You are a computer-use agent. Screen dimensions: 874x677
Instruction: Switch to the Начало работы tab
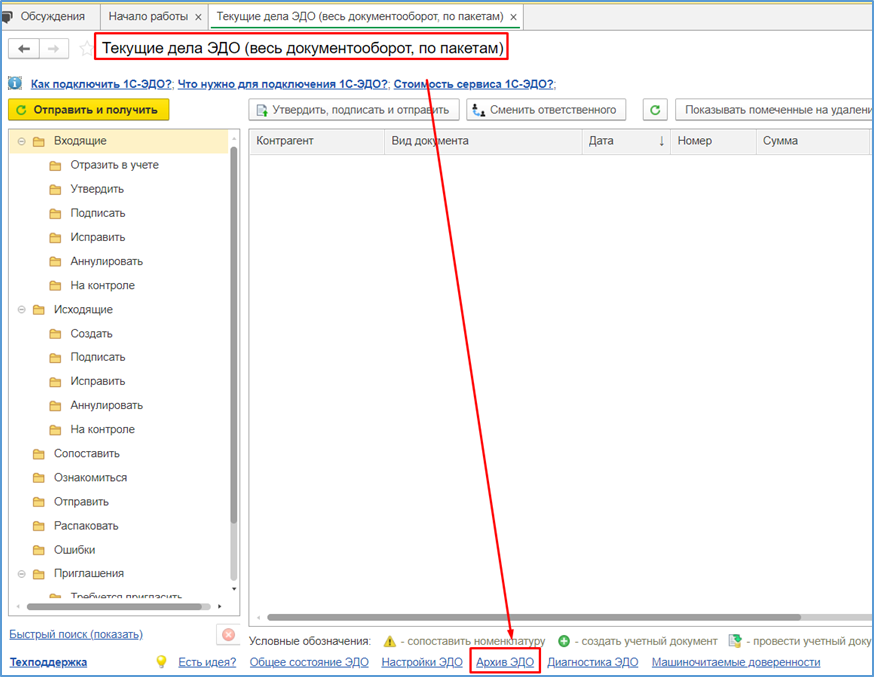click(x=148, y=17)
